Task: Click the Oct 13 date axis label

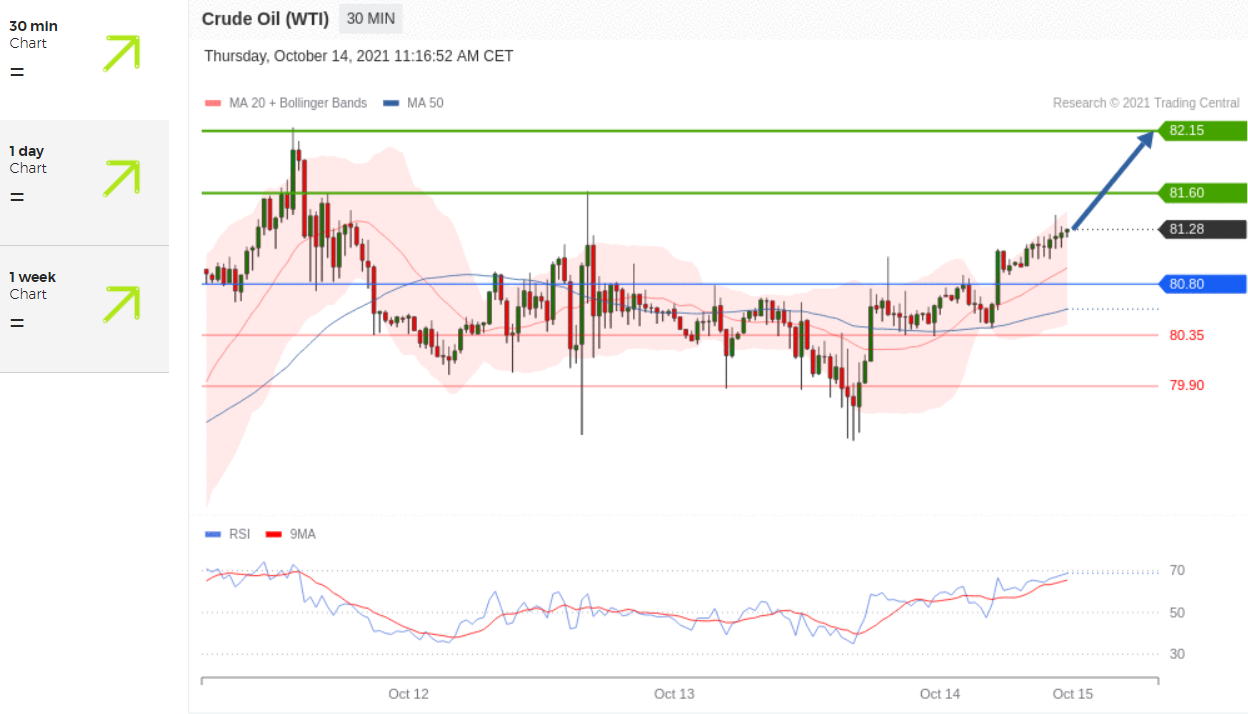Action: (x=674, y=694)
